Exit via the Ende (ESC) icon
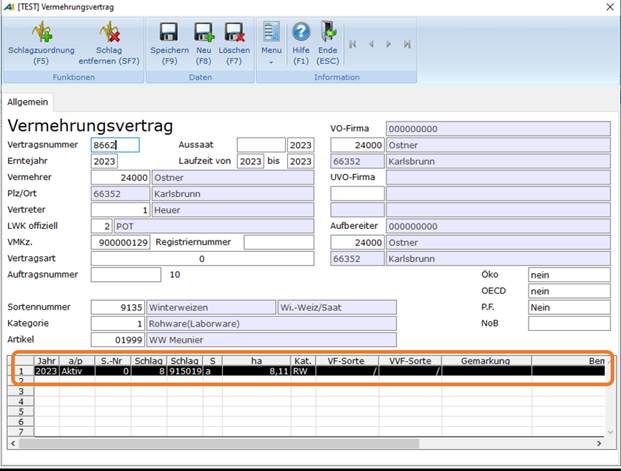 [328, 32]
